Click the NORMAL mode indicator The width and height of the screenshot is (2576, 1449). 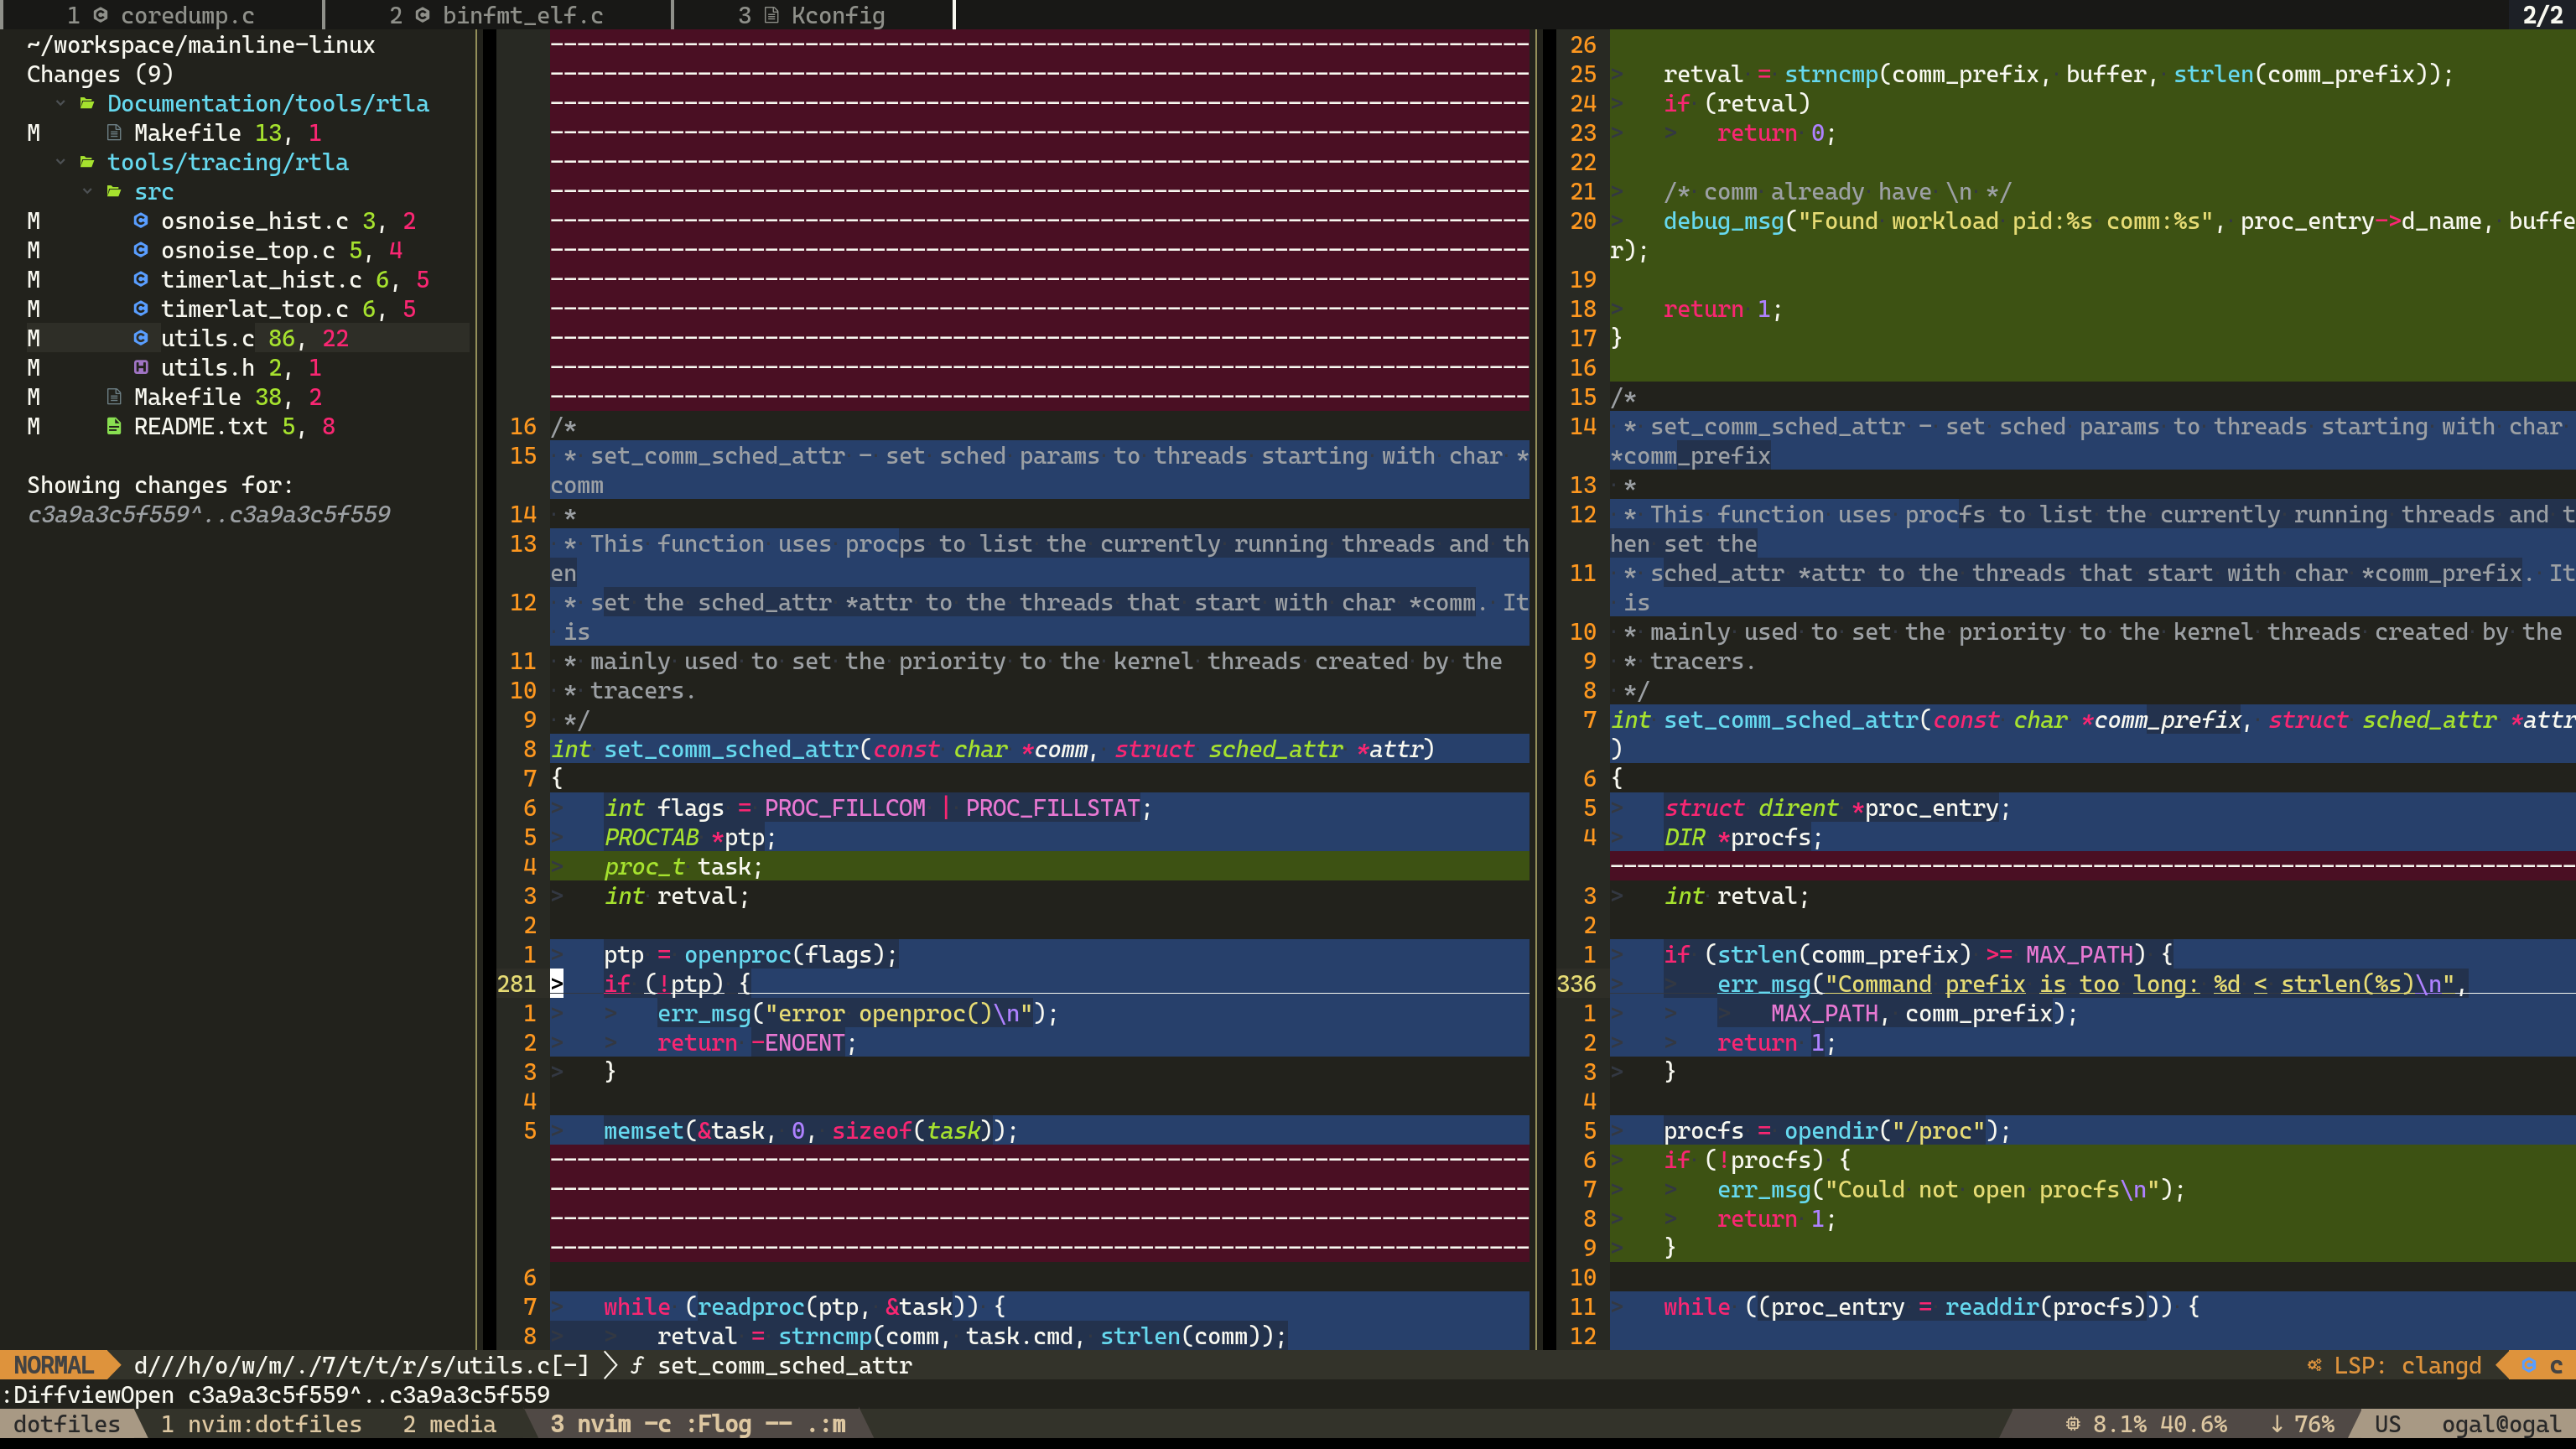tap(55, 1365)
